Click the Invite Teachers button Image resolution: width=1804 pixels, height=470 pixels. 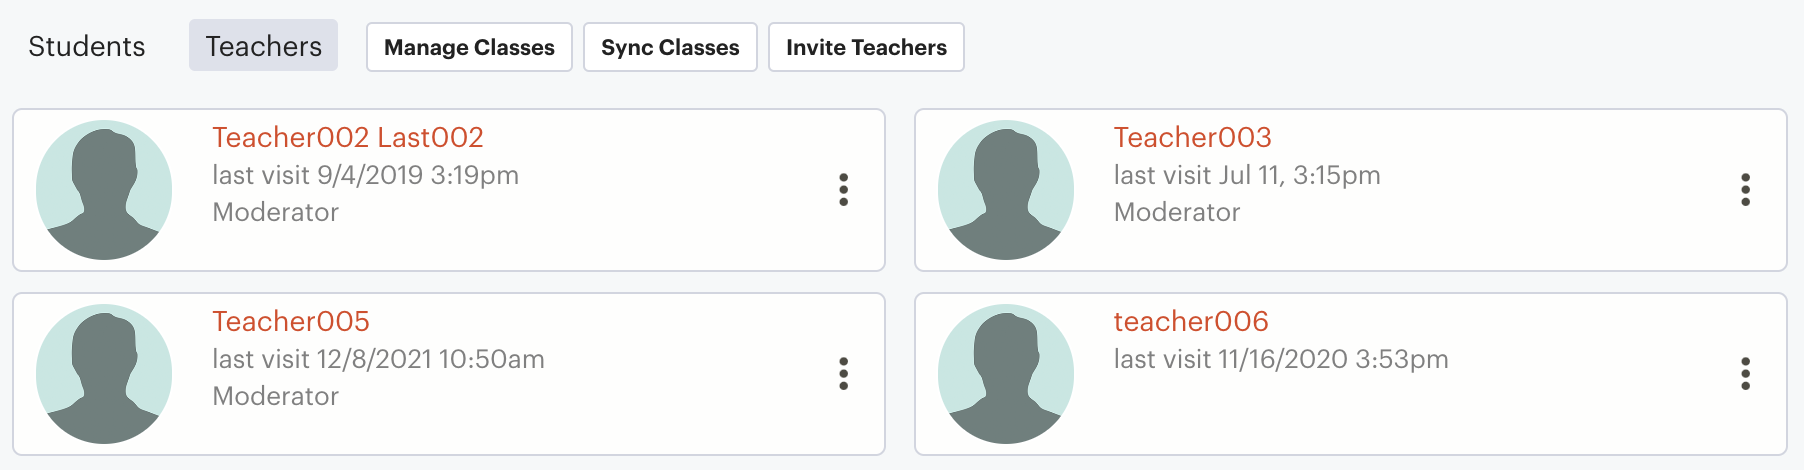tap(866, 47)
